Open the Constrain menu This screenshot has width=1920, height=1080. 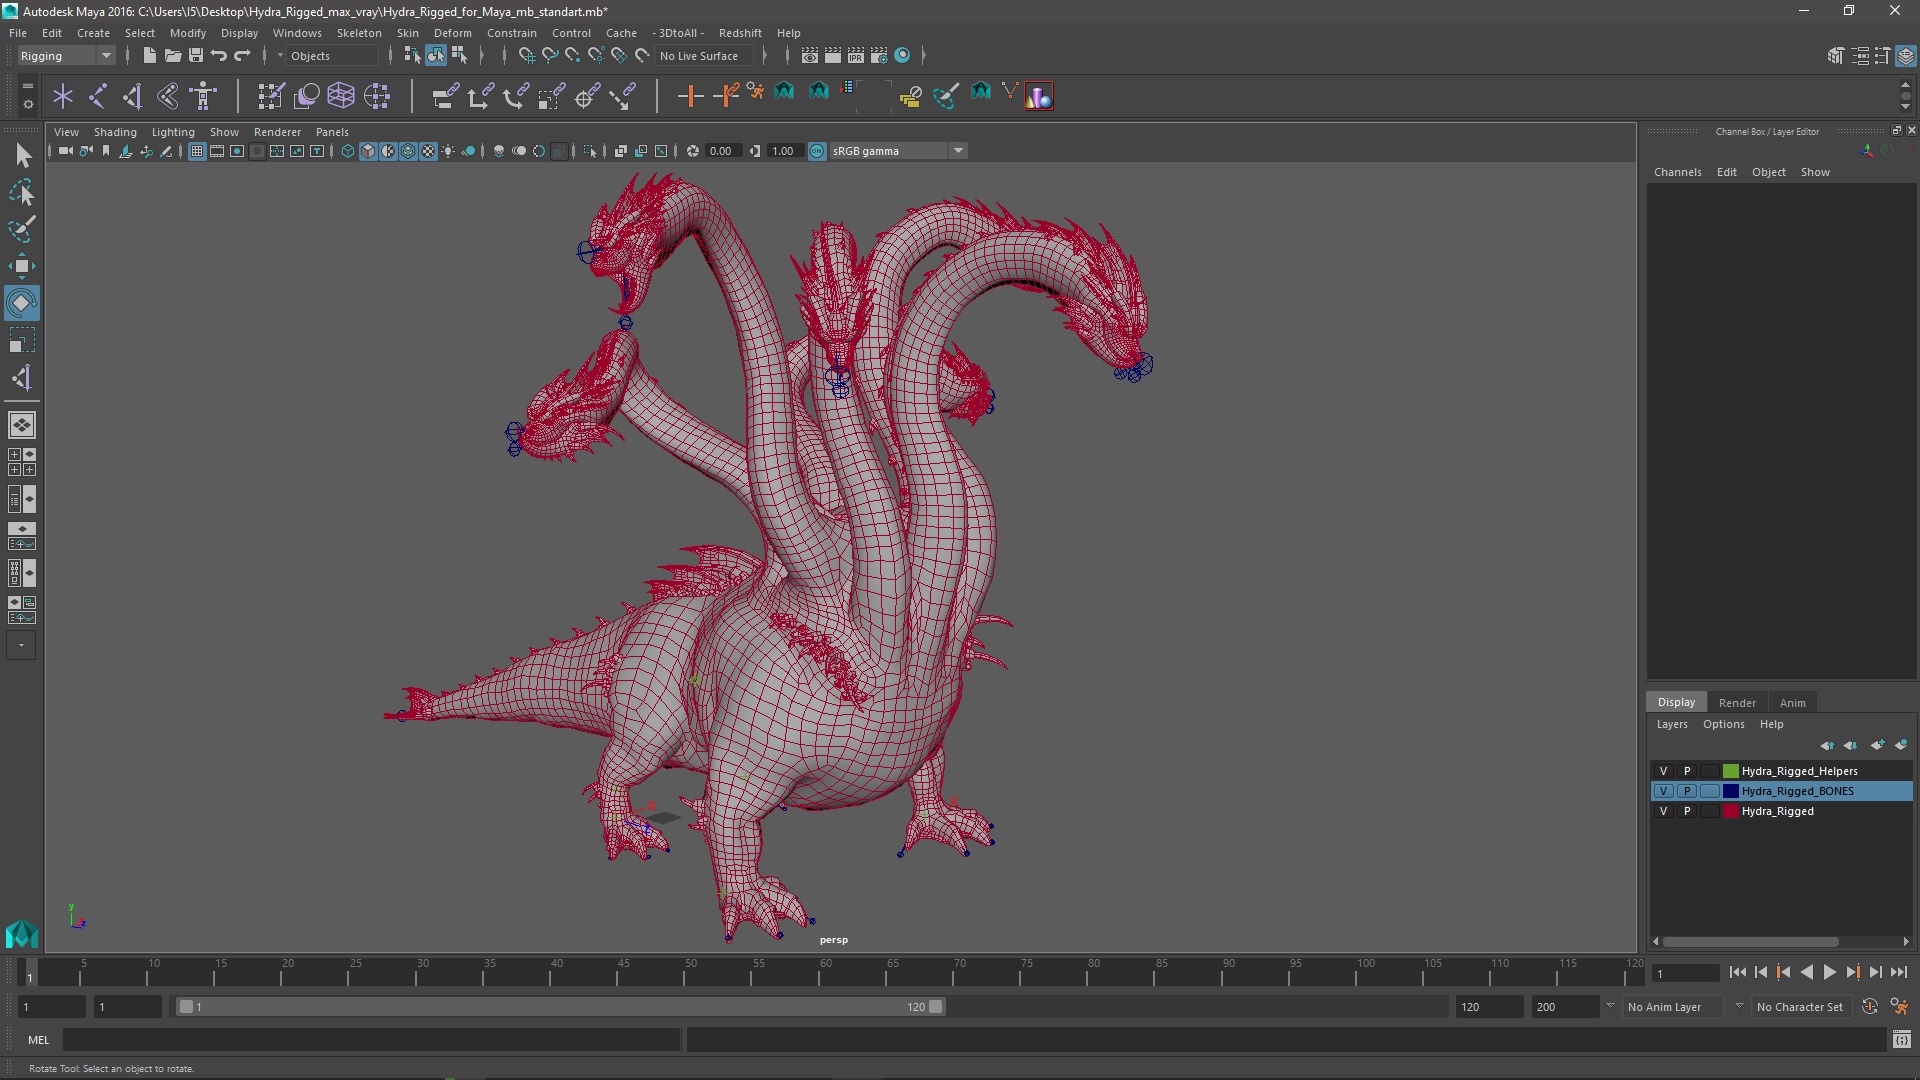point(512,33)
